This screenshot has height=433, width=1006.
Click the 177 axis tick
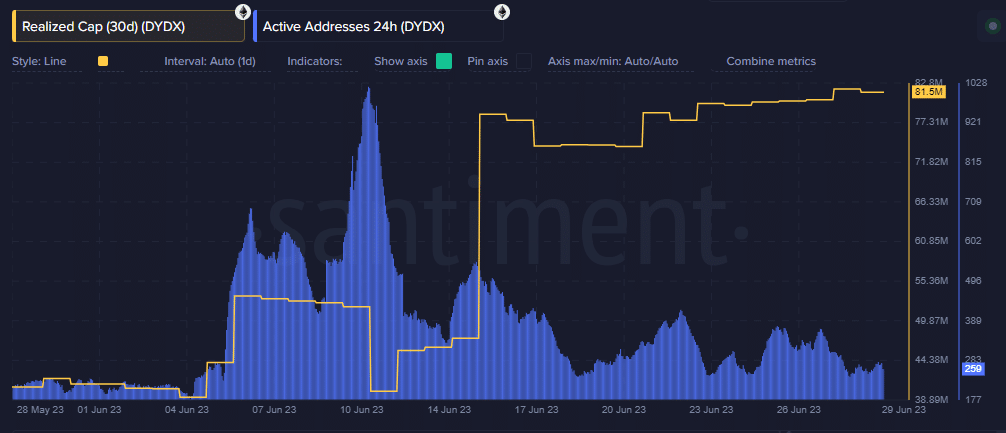tap(972, 399)
